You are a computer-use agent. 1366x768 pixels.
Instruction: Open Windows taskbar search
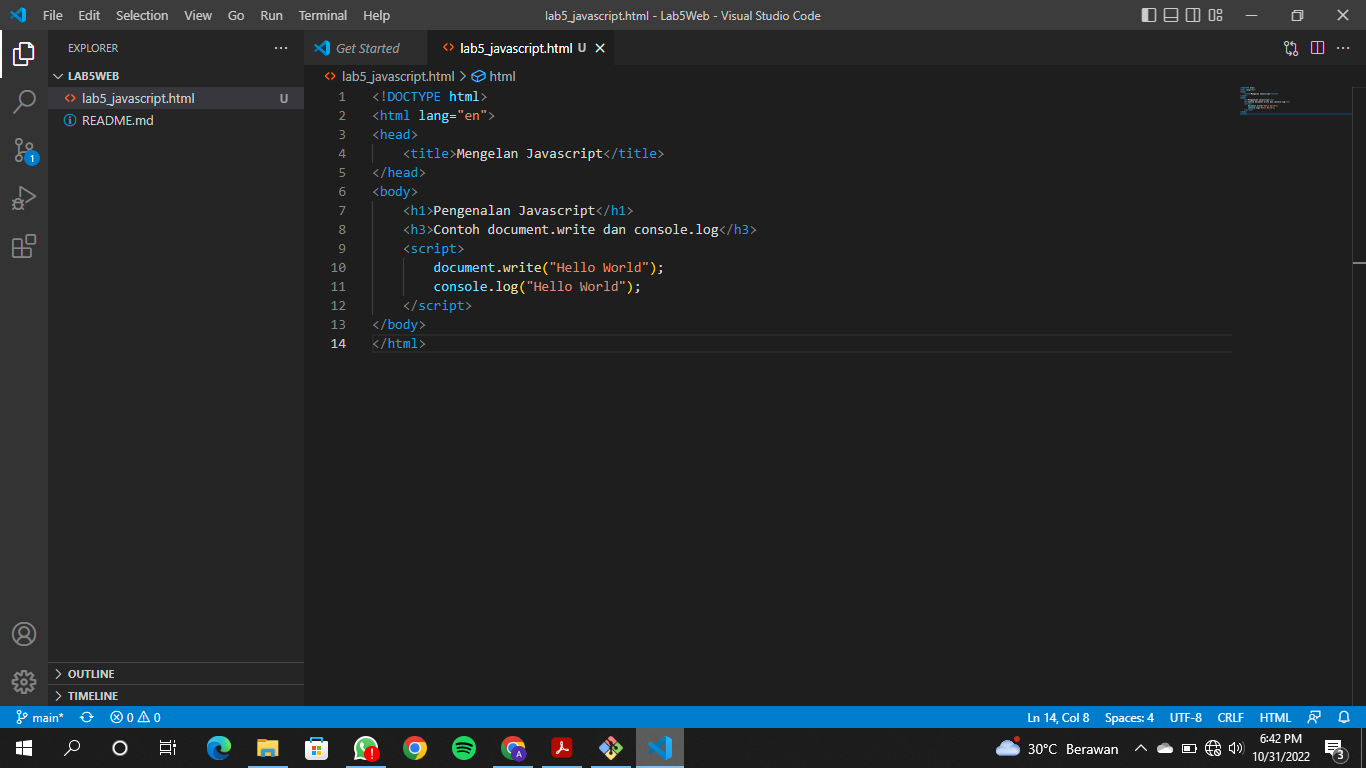(x=72, y=748)
